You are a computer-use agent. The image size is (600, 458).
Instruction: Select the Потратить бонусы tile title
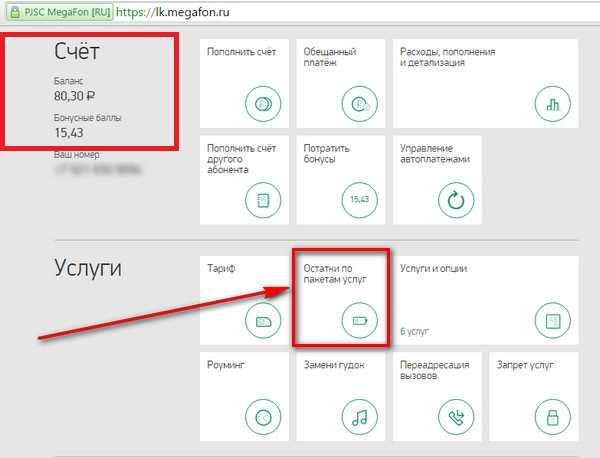click(x=325, y=153)
